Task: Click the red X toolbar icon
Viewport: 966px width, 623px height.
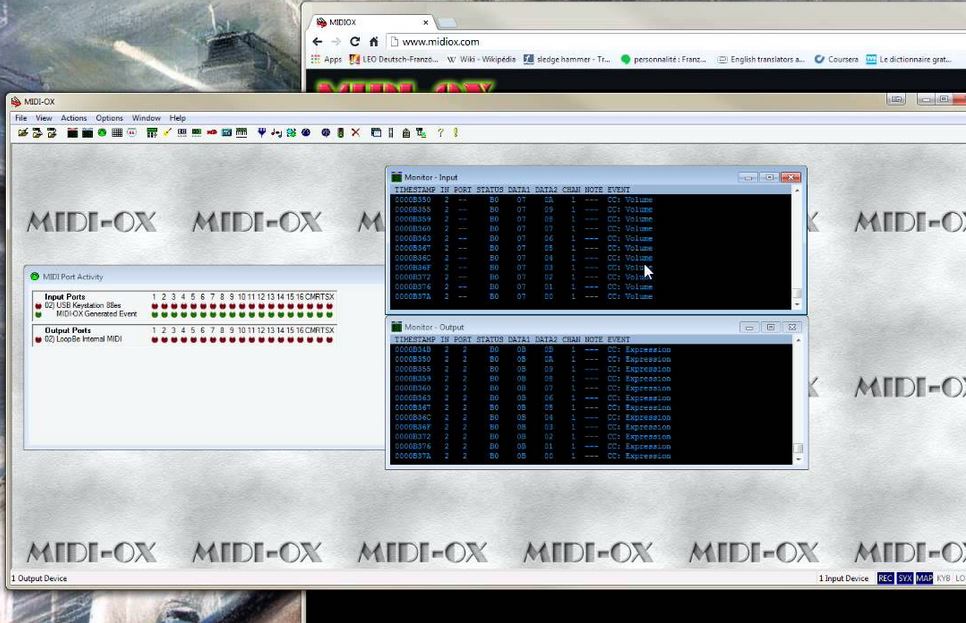Action: point(355,132)
